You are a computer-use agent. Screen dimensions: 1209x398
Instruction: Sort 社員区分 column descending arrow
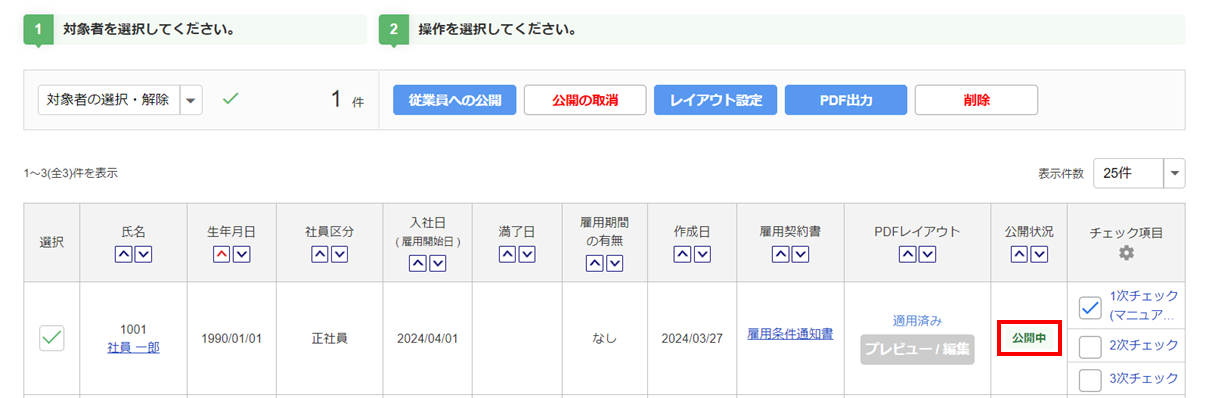(x=339, y=254)
